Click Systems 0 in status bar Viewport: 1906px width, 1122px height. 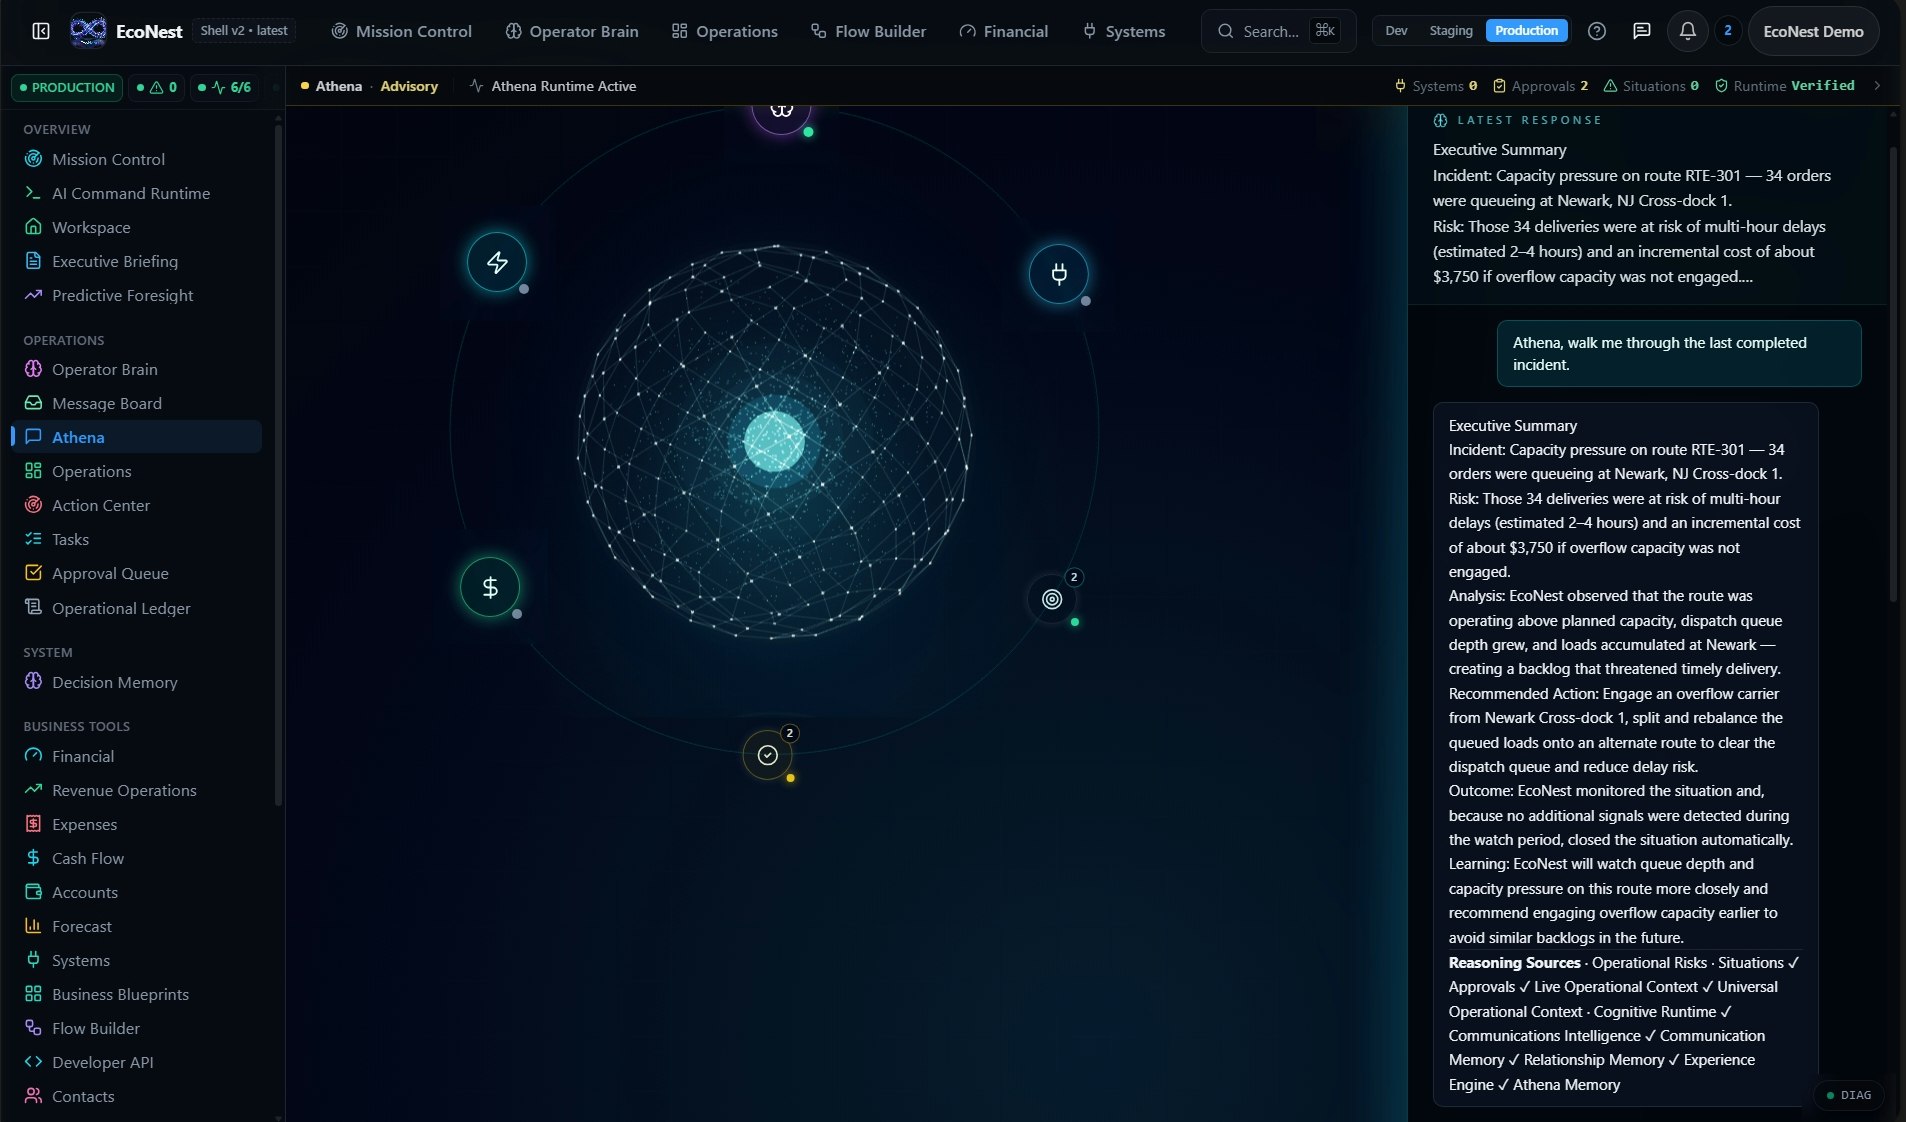click(1436, 86)
